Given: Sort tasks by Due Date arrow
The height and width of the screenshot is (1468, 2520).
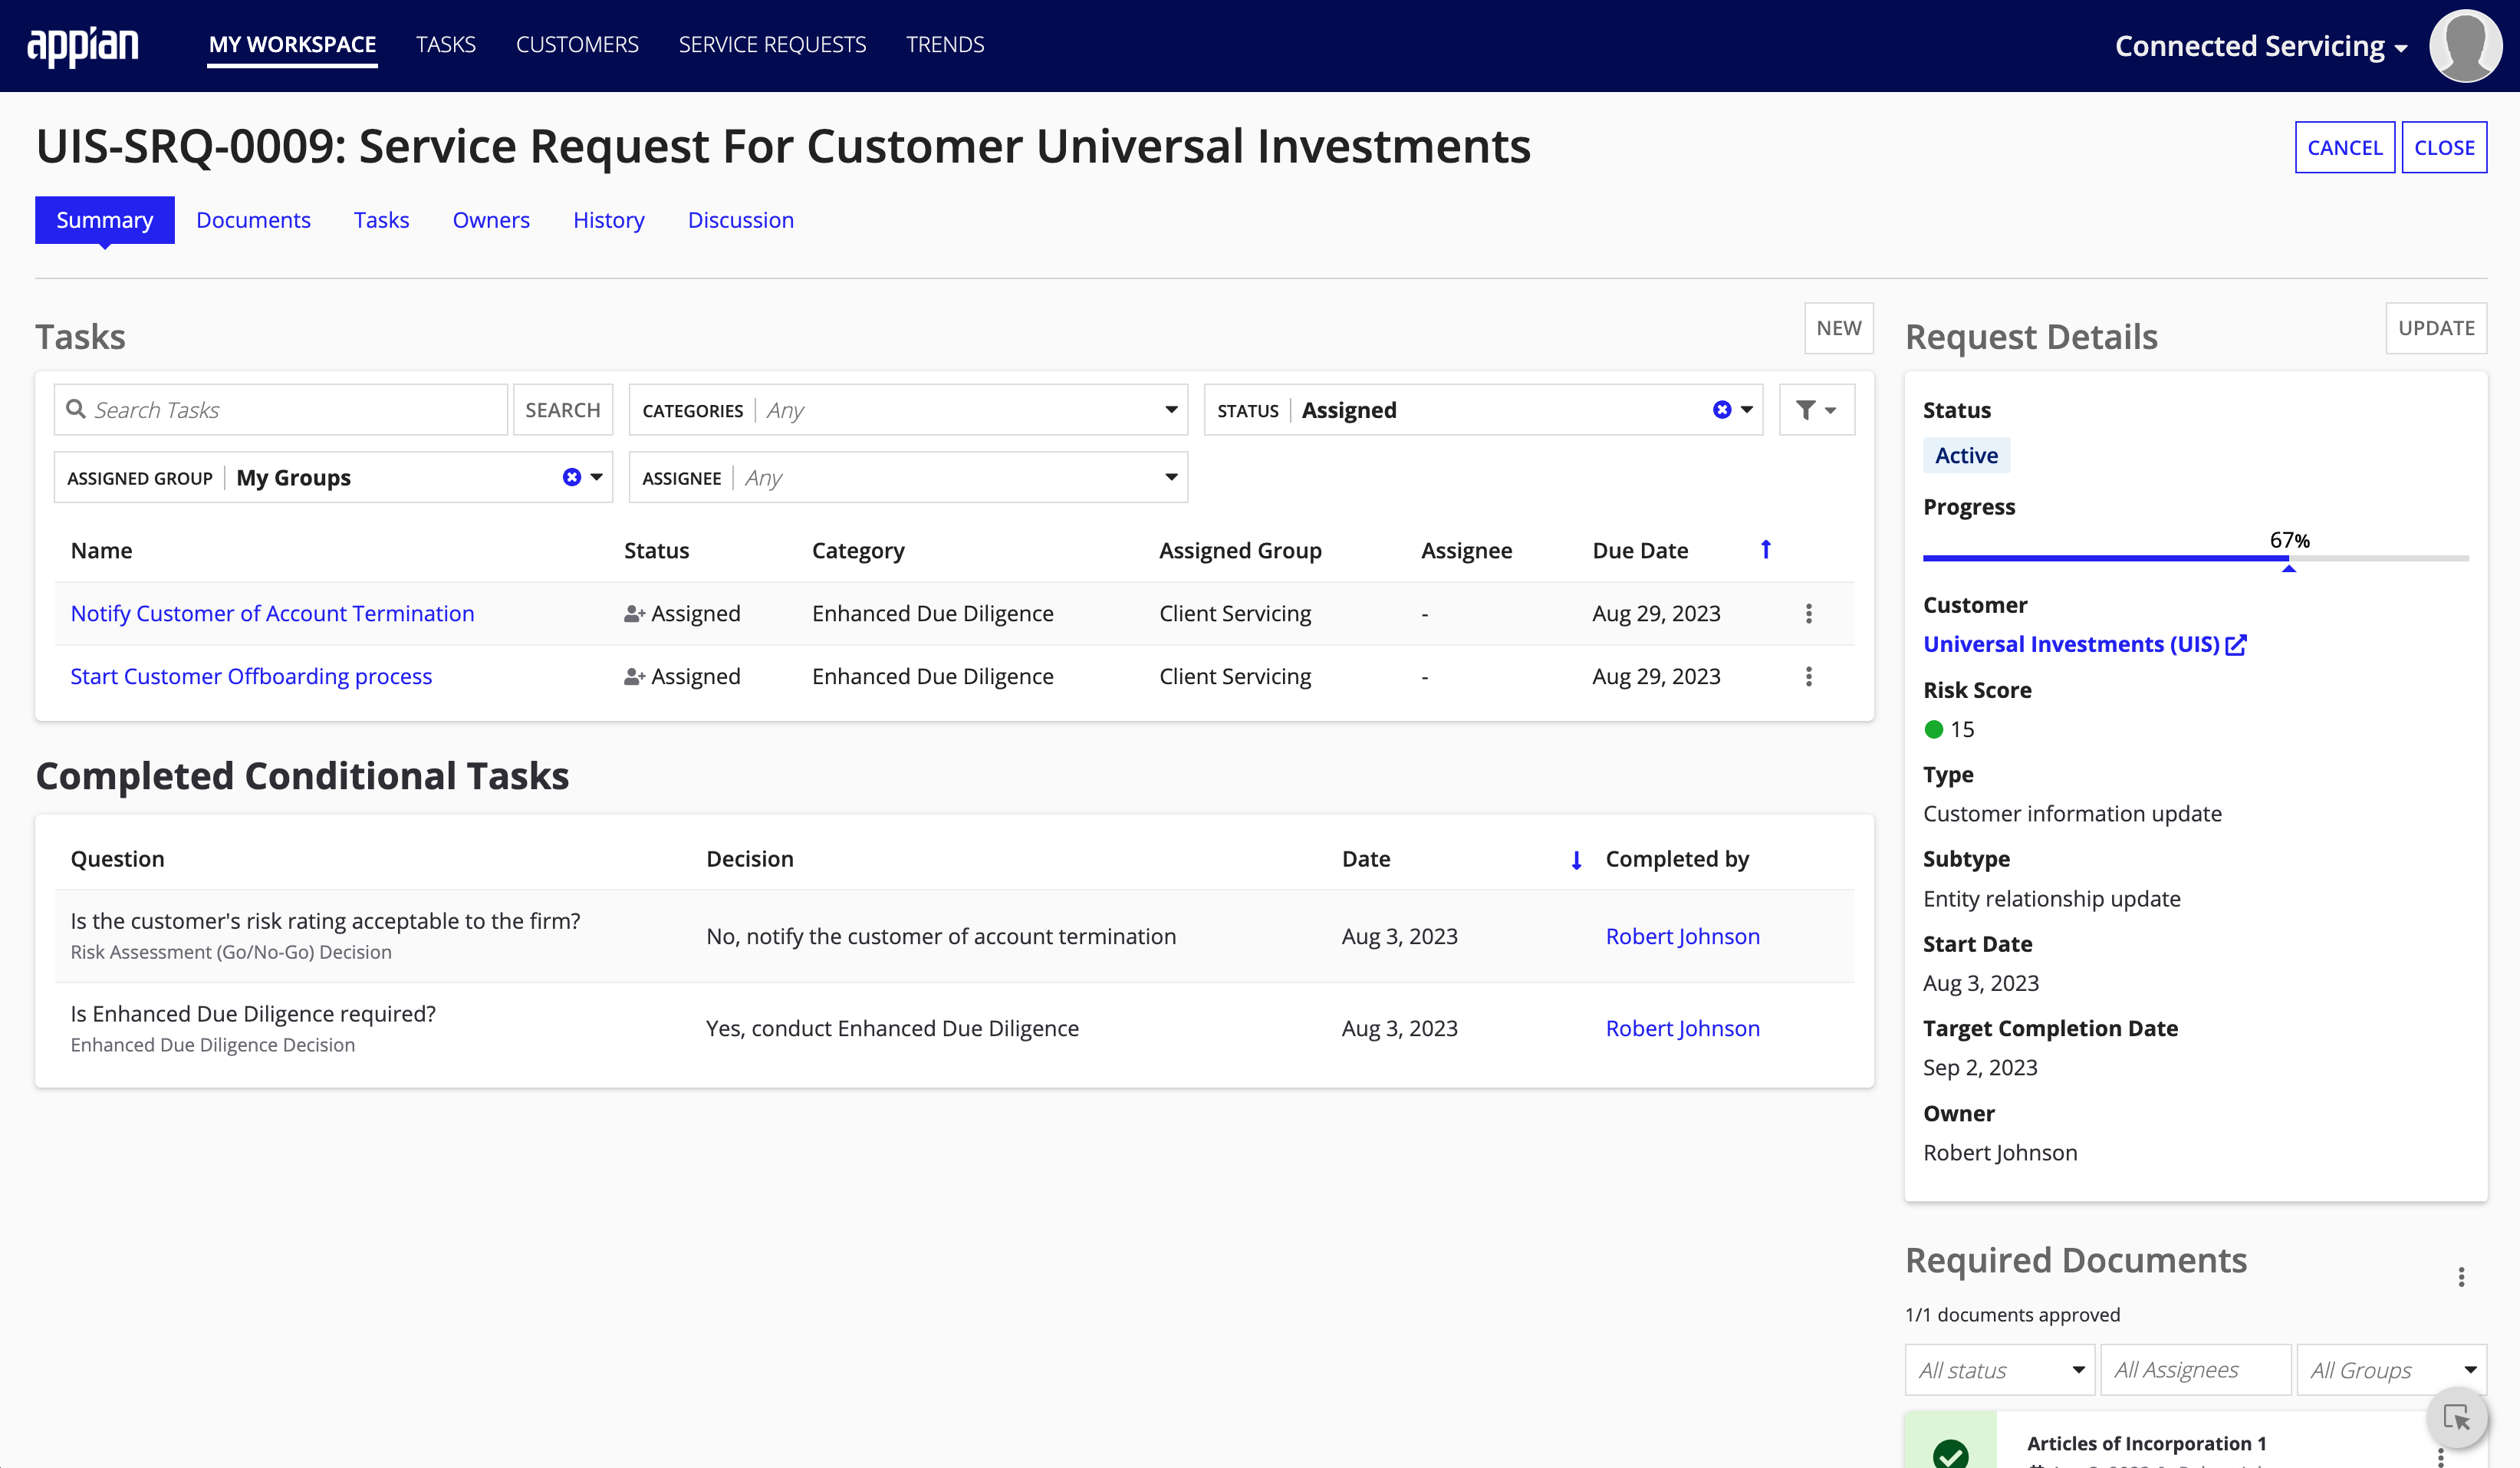Looking at the screenshot, I should coord(1765,550).
